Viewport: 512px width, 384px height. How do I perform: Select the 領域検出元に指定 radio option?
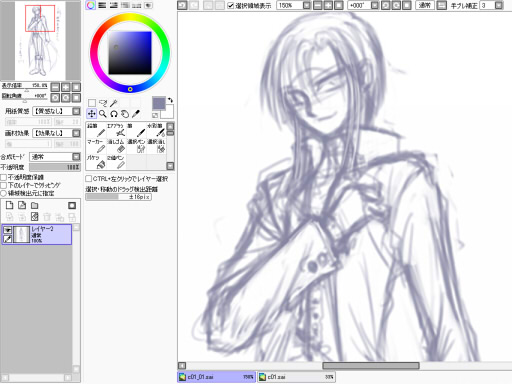[4, 193]
